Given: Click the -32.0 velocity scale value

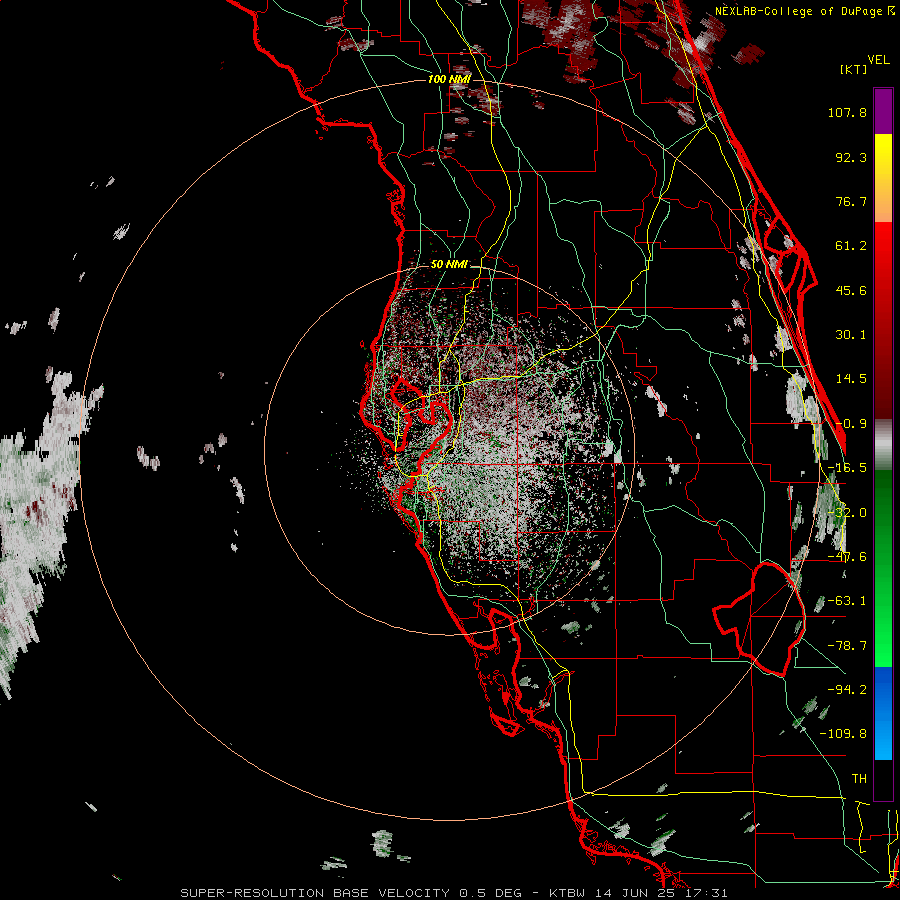Looking at the screenshot, I should coord(847,513).
